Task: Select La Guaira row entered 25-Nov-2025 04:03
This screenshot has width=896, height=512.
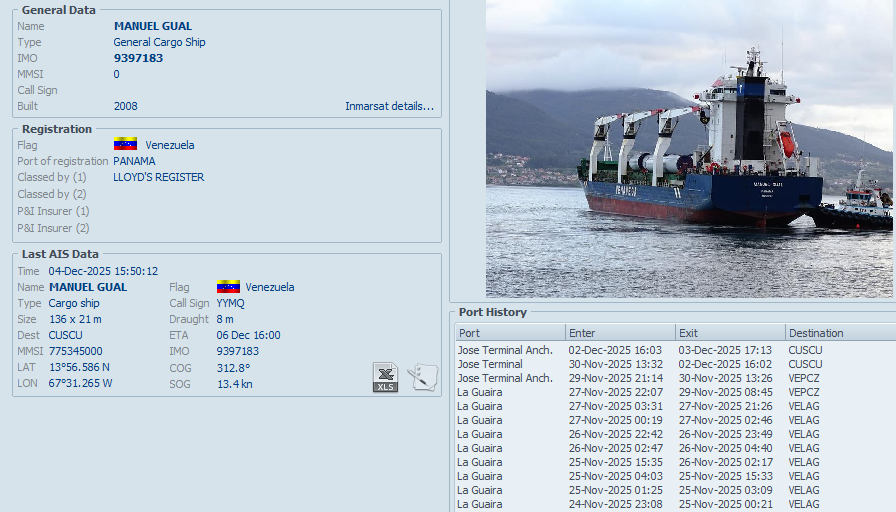Action: (675, 476)
